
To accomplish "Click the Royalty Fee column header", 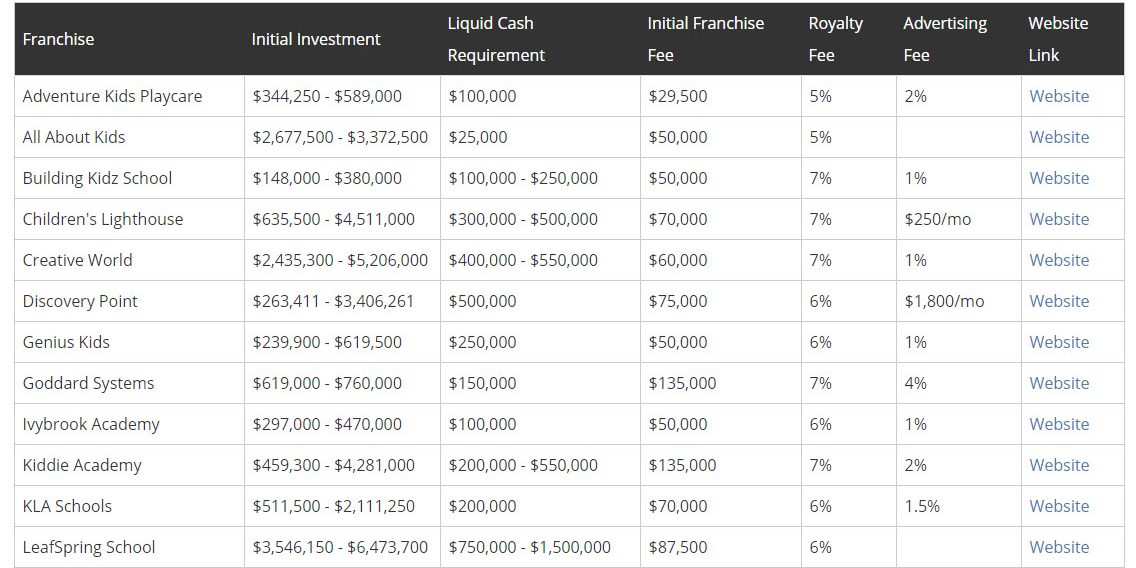I will [835, 39].
